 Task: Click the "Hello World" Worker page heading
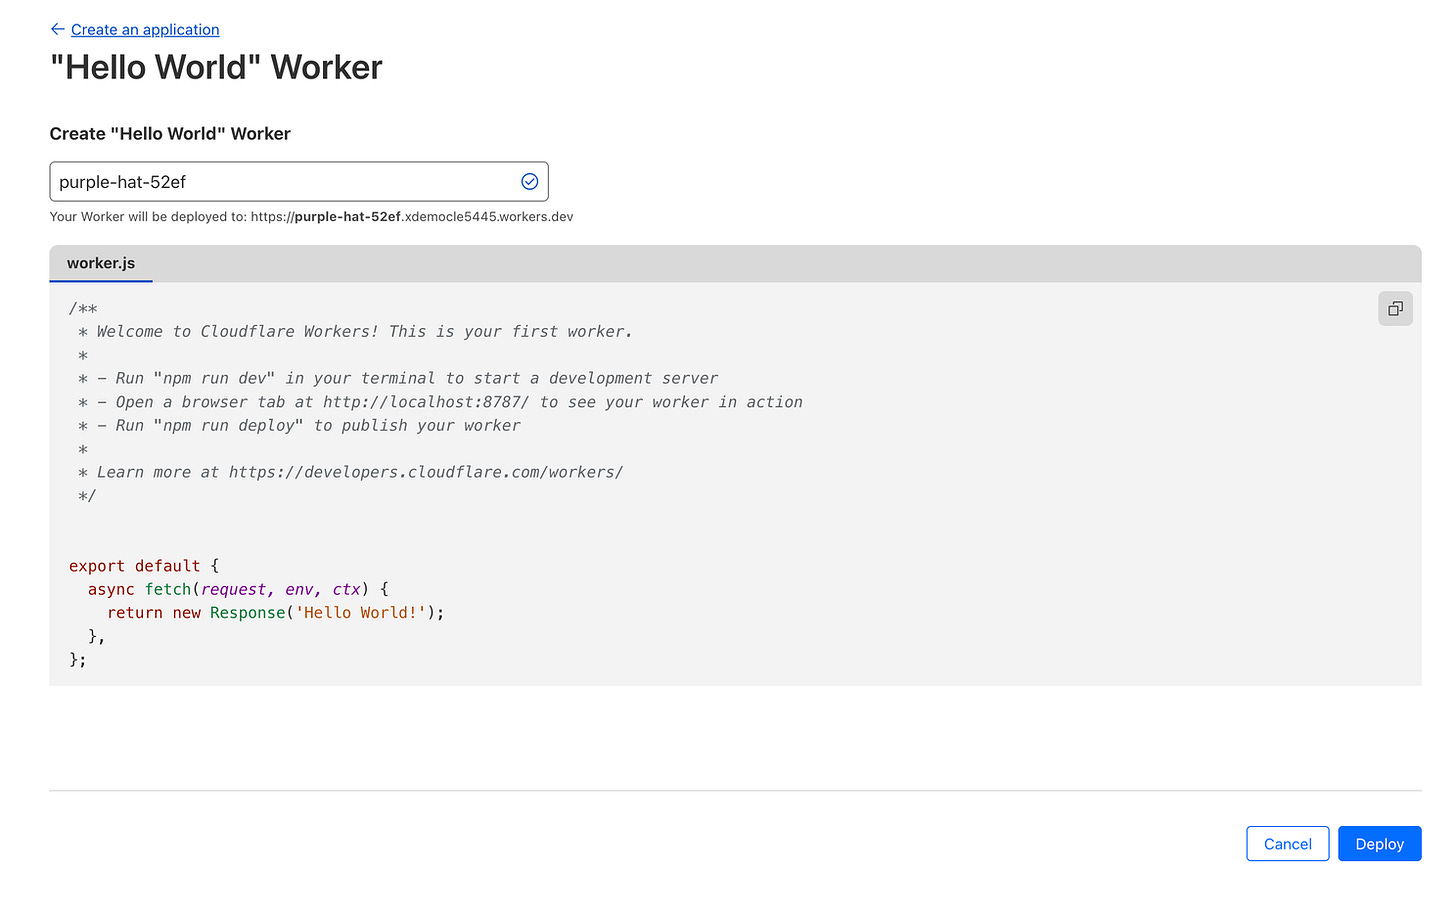point(216,67)
